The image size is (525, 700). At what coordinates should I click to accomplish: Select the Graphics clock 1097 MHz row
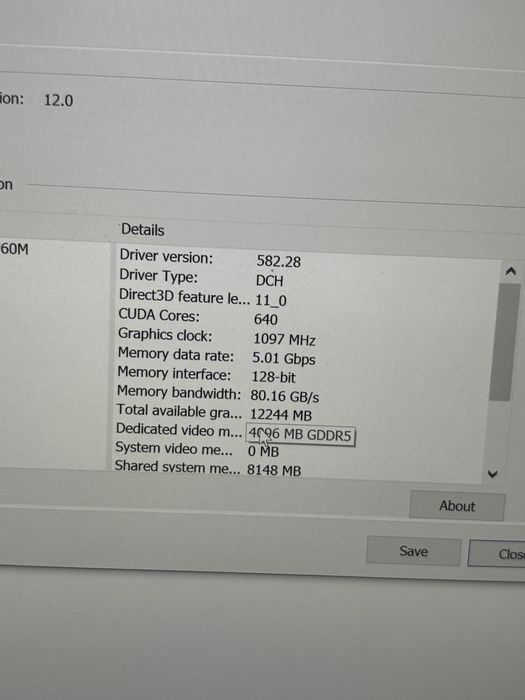click(x=217, y=337)
